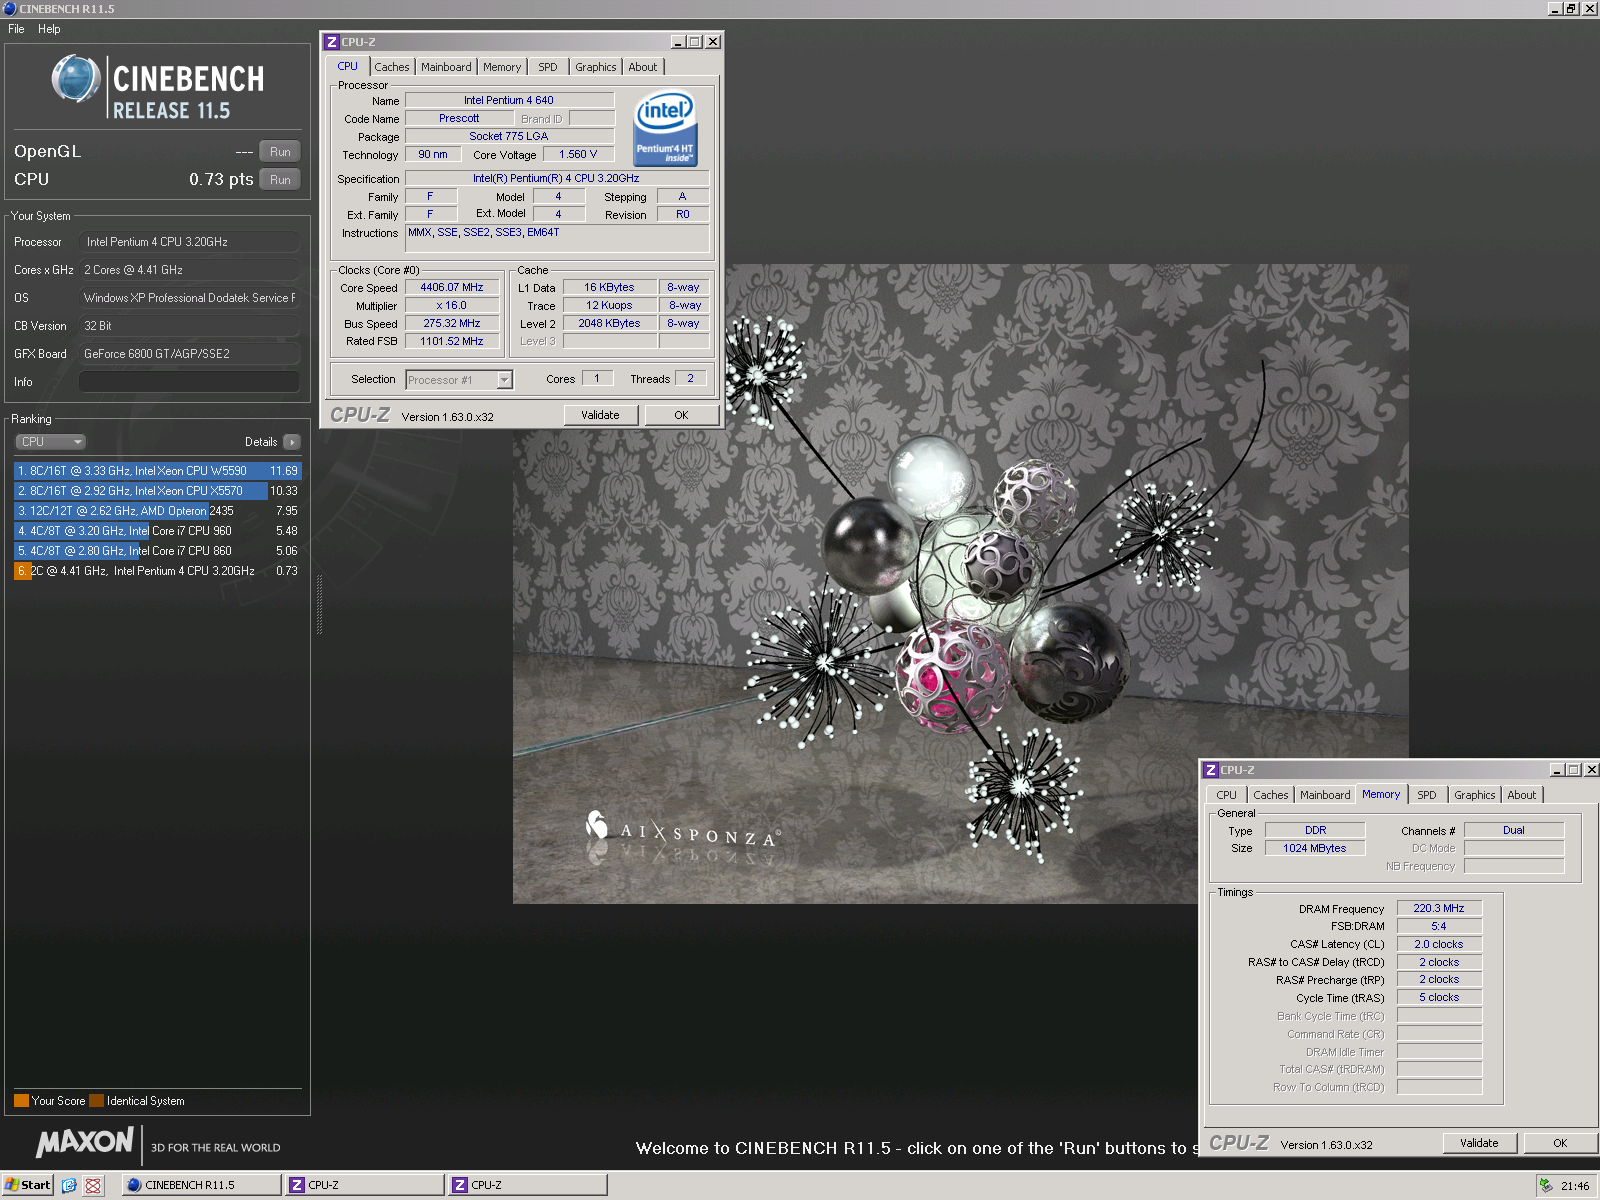The height and width of the screenshot is (1200, 1600).
Task: Click Core Speed value 4406.07 MHz
Action: click(x=452, y=287)
